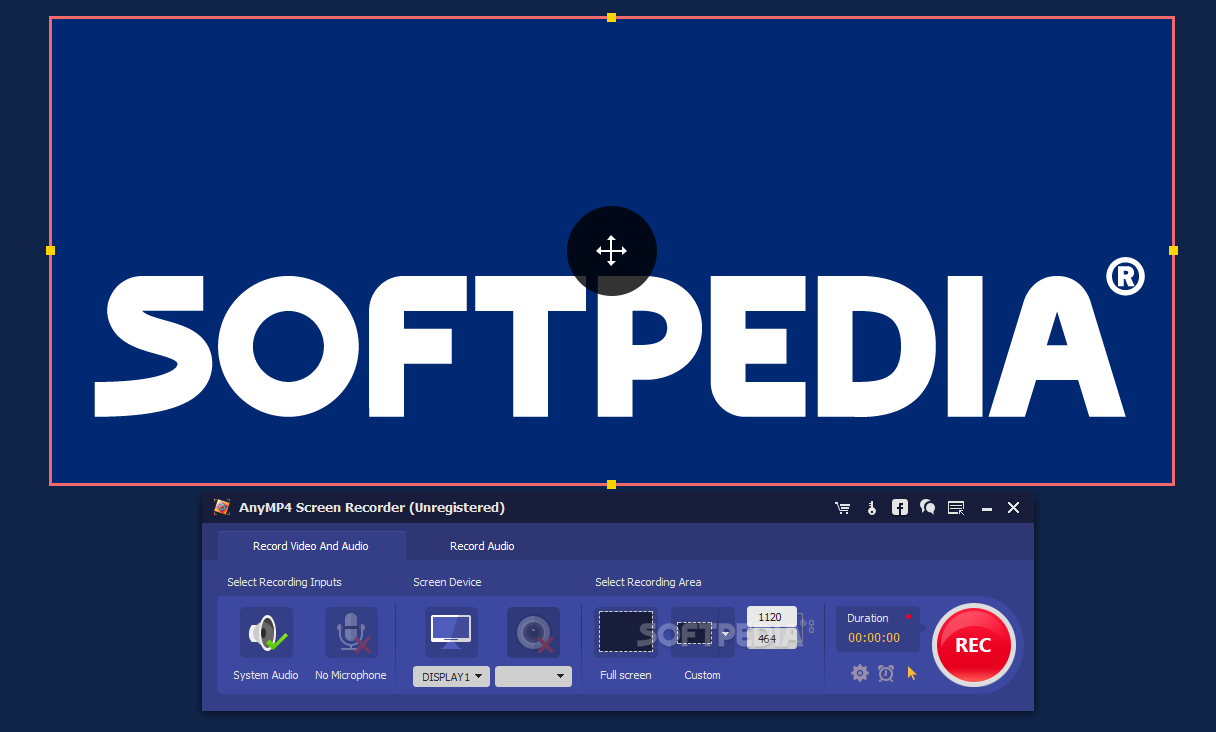Start recording with the REC button
Viewport: 1216px width, 732px height.
[973, 645]
